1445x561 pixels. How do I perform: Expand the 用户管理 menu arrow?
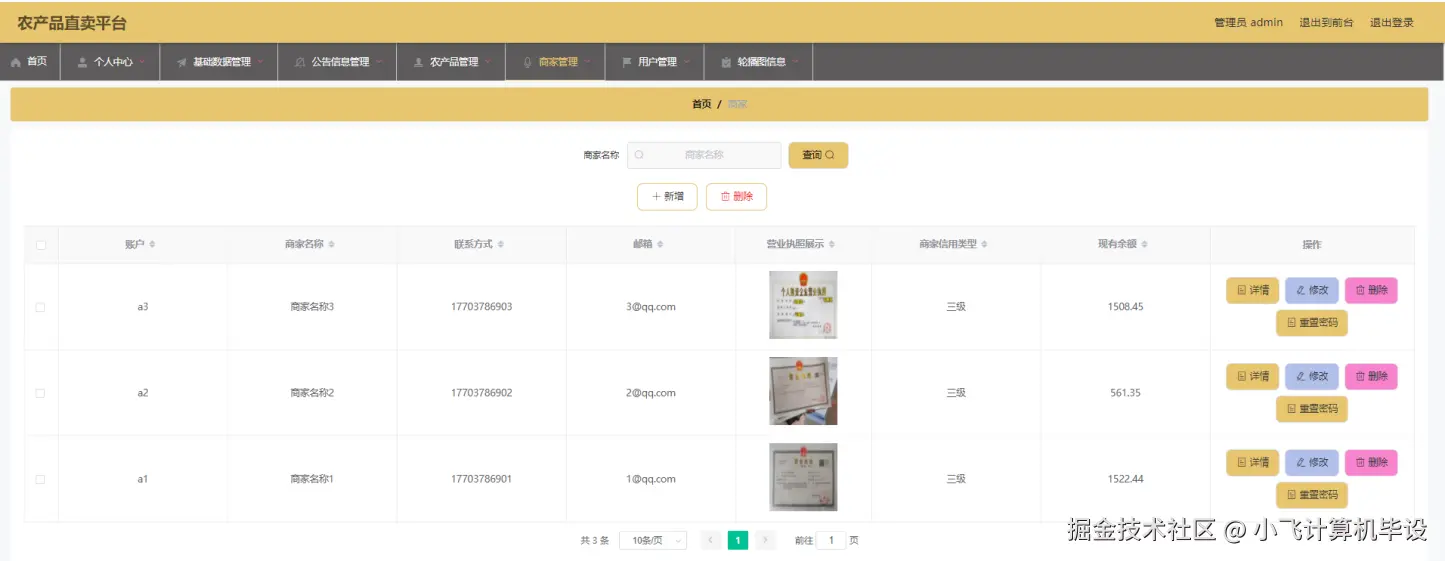click(x=686, y=62)
